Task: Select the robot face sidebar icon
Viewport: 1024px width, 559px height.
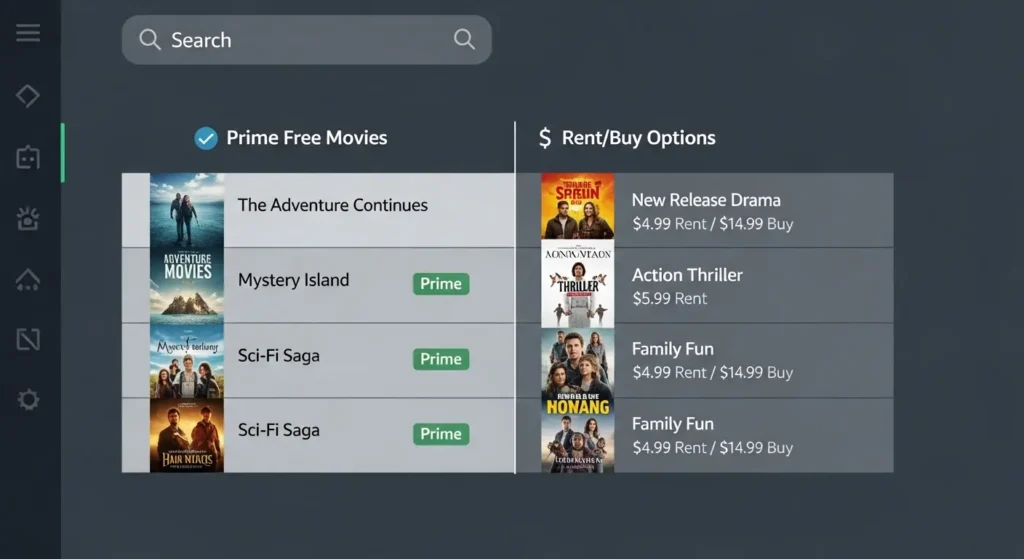Action: [x=28, y=157]
